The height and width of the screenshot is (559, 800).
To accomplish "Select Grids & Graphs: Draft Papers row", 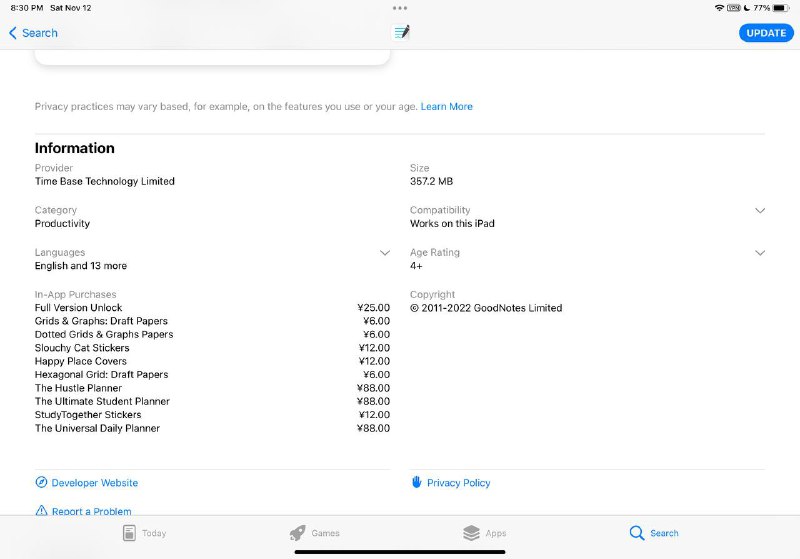I will click(212, 321).
